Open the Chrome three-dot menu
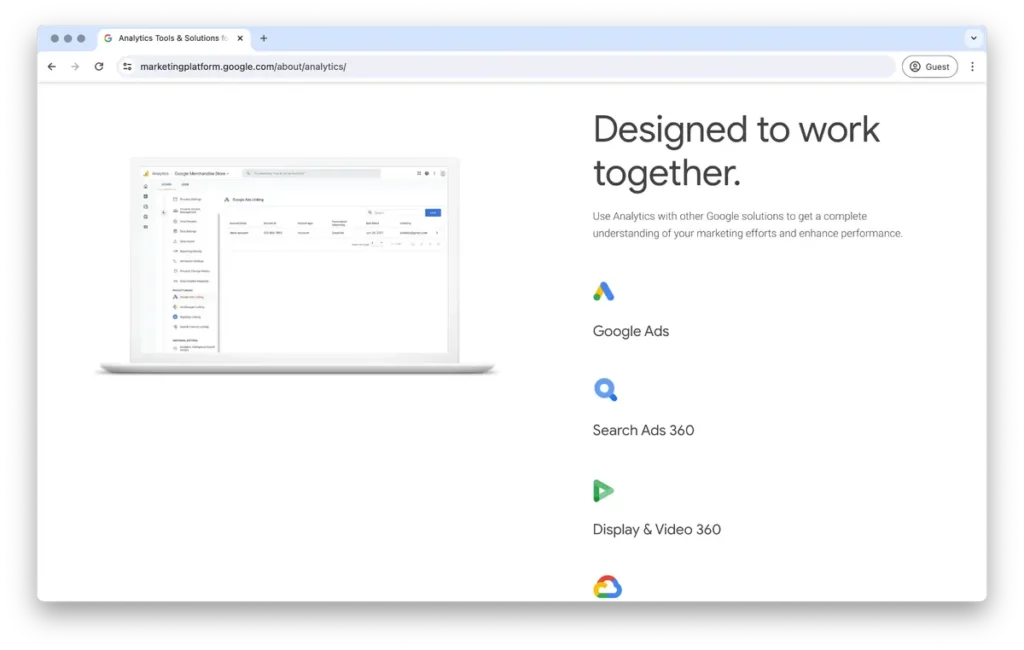The image size is (1024, 650). [972, 67]
